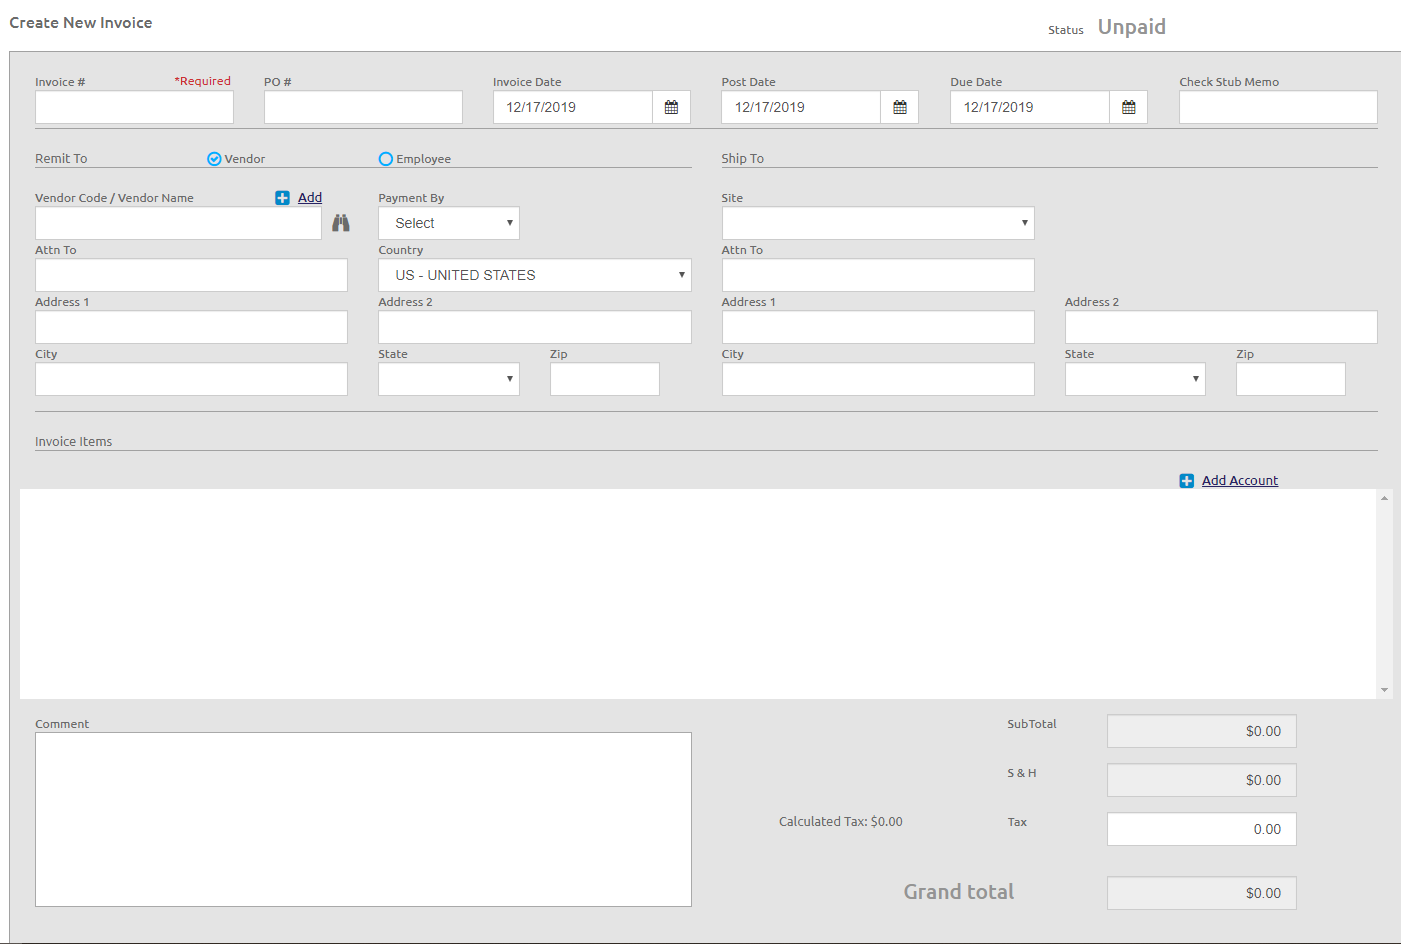Click the Add link to create a vendor
This screenshot has height=944, width=1401.
coord(309,197)
